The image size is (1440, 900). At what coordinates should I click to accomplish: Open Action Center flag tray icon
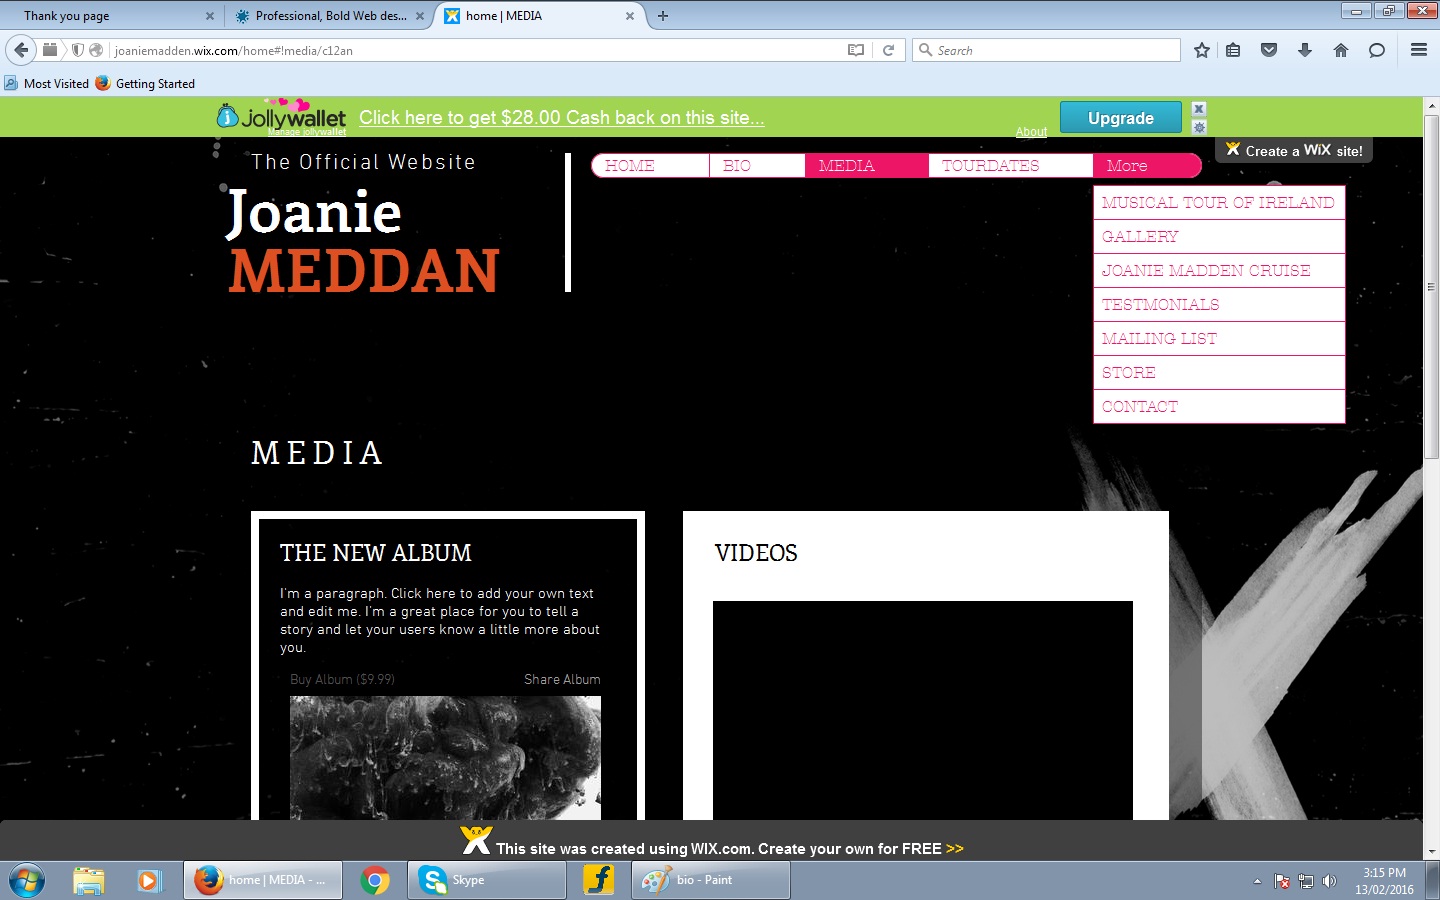(x=1282, y=881)
